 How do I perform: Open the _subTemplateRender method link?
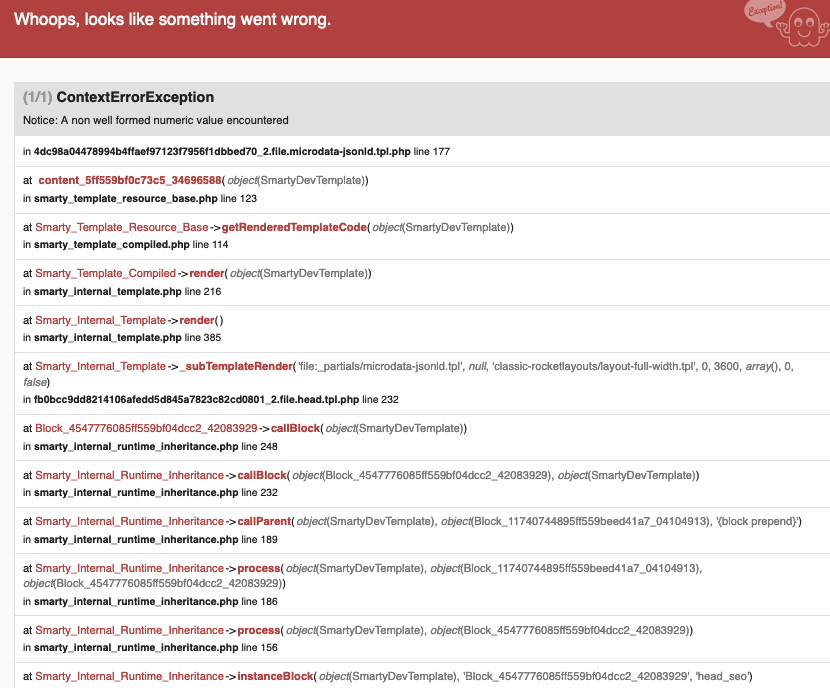click(237, 366)
